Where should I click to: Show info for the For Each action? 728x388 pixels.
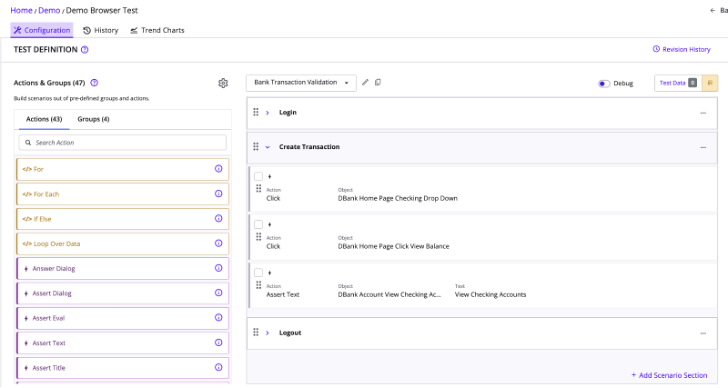pyautogui.click(x=218, y=194)
